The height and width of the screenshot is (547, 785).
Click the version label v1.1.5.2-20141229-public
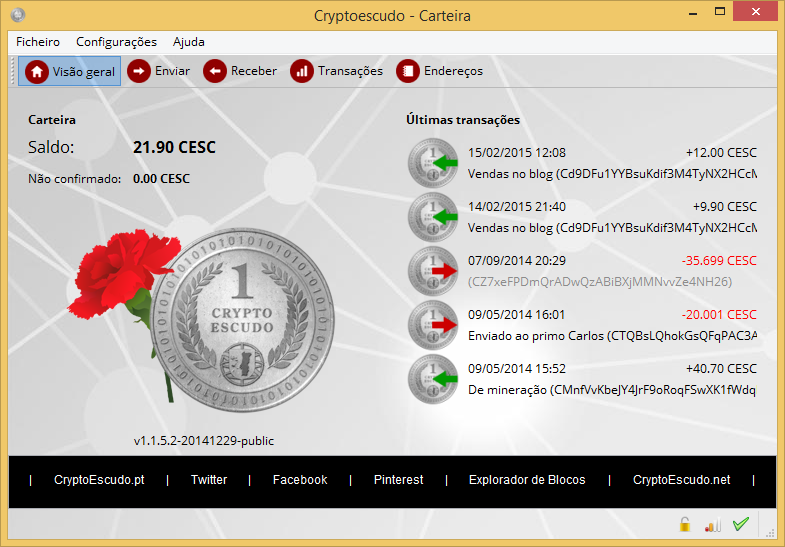tap(204, 441)
